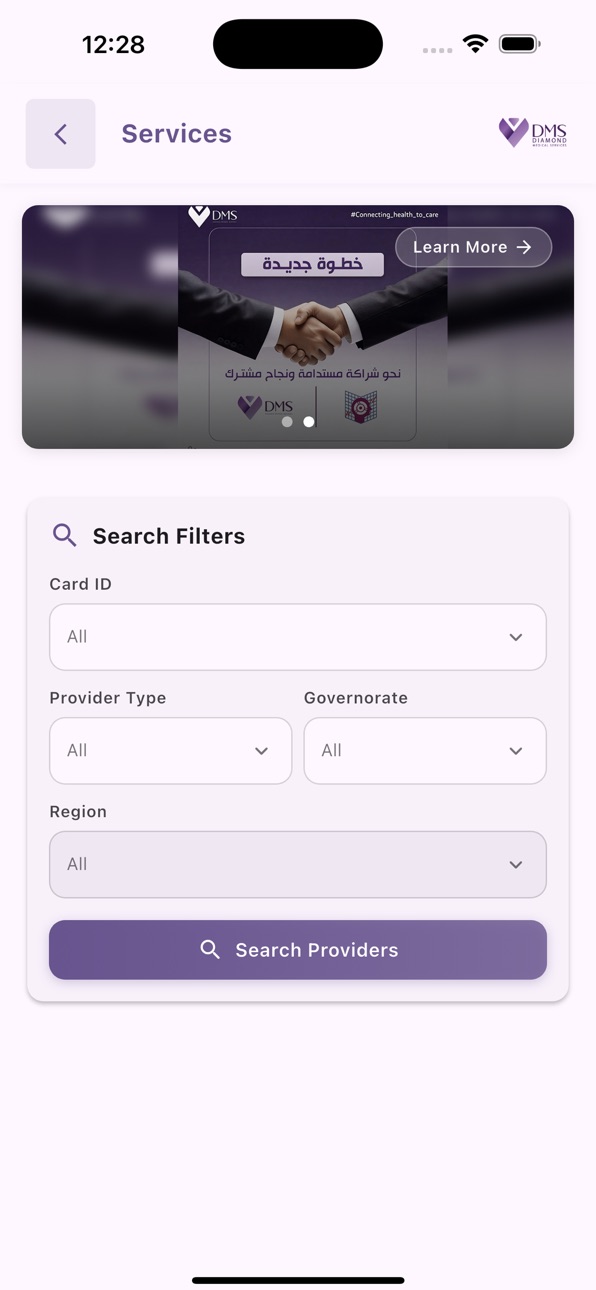The image size is (596, 1290).
Task: Select the second banner page dot
Action: tap(309, 422)
